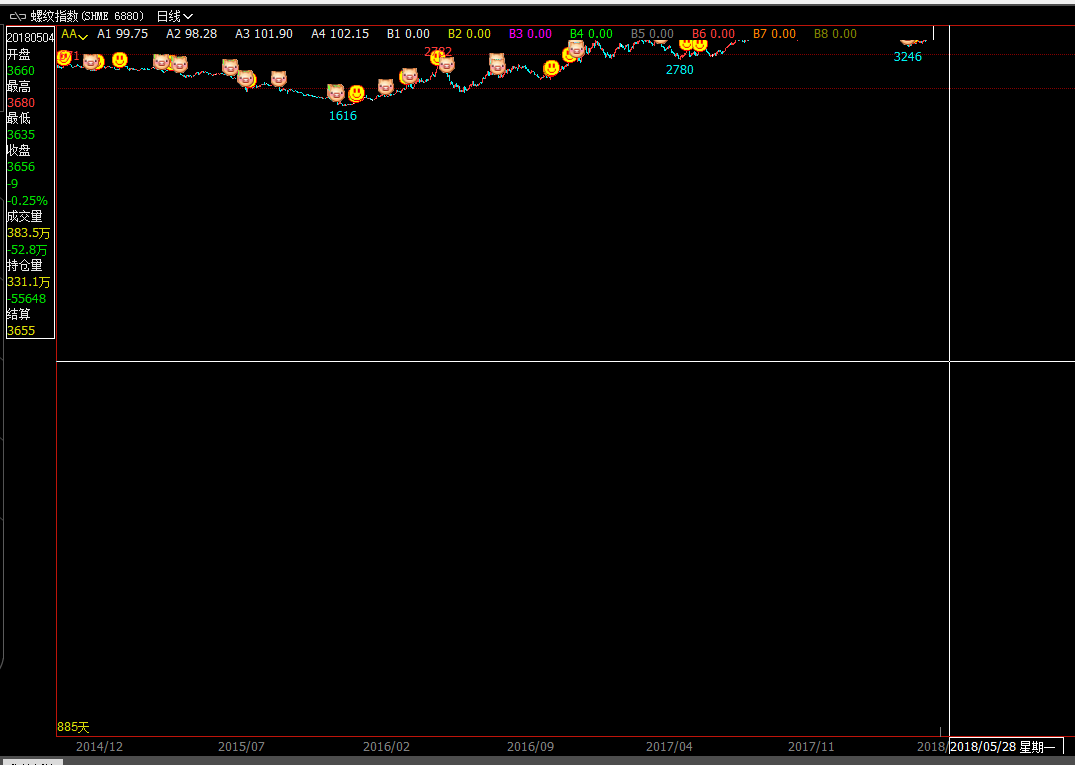This screenshot has height=765, width=1075.
Task: Click the 2017/04 date axis label
Action: [x=669, y=747]
